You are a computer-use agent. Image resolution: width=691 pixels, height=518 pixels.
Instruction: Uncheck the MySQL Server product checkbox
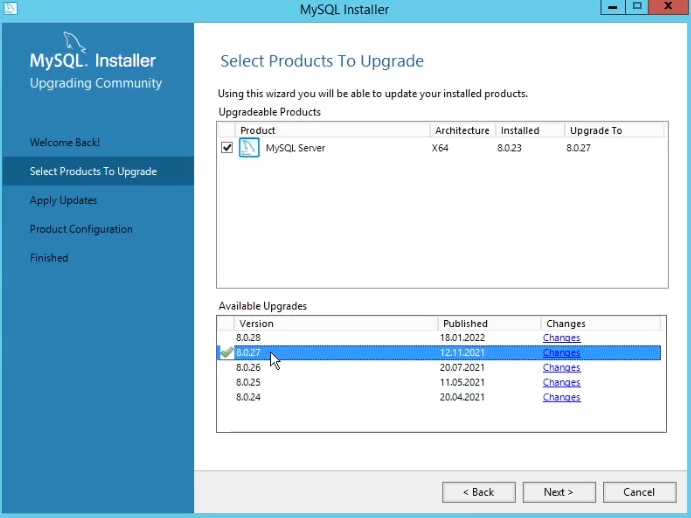point(227,147)
